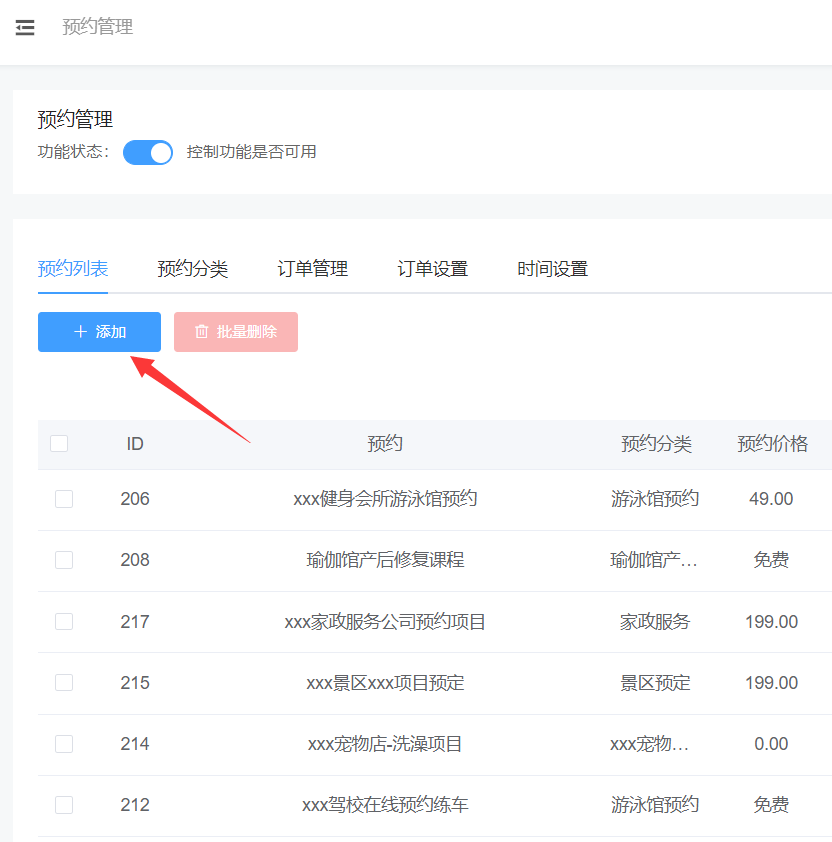Viewport: 832px width, 842px height.
Task: Select the checkbox for row 208
Action: click(x=64, y=560)
